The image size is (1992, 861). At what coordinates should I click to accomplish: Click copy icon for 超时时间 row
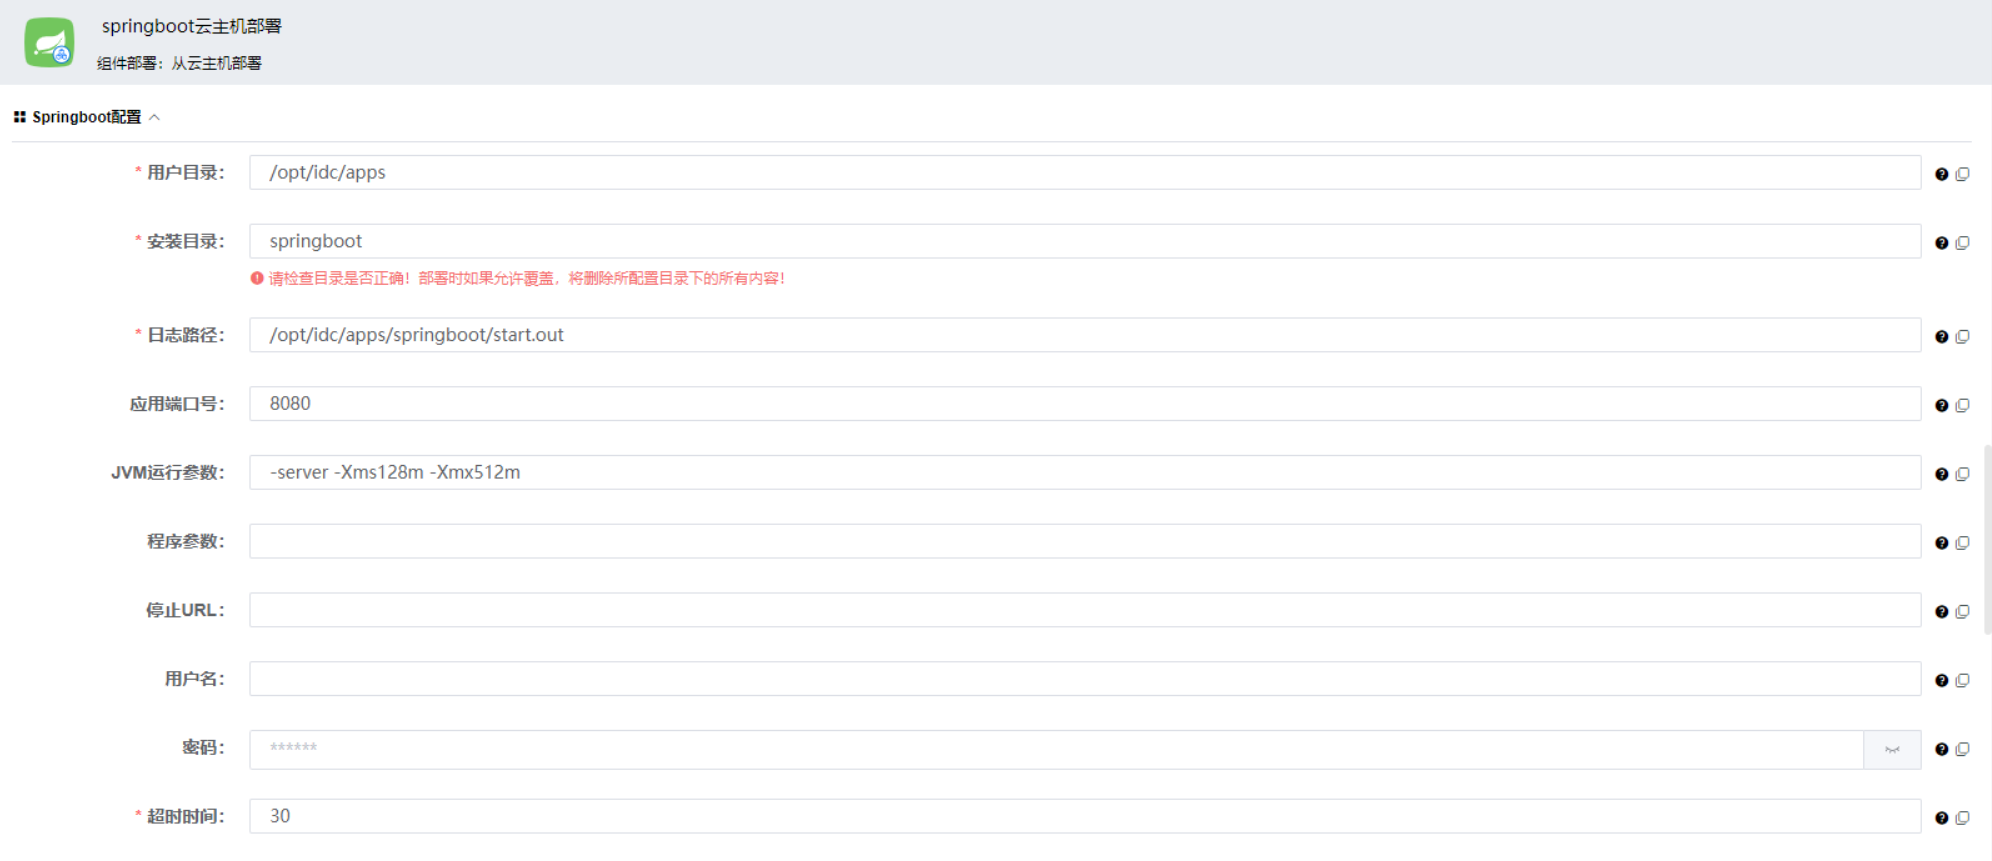1962,818
